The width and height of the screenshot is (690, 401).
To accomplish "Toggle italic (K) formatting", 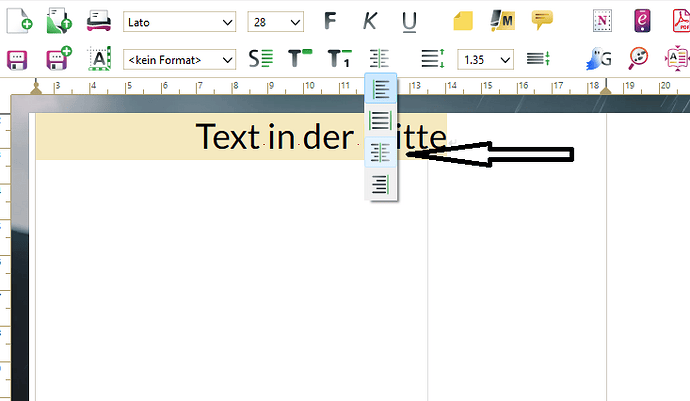I will (370, 21).
